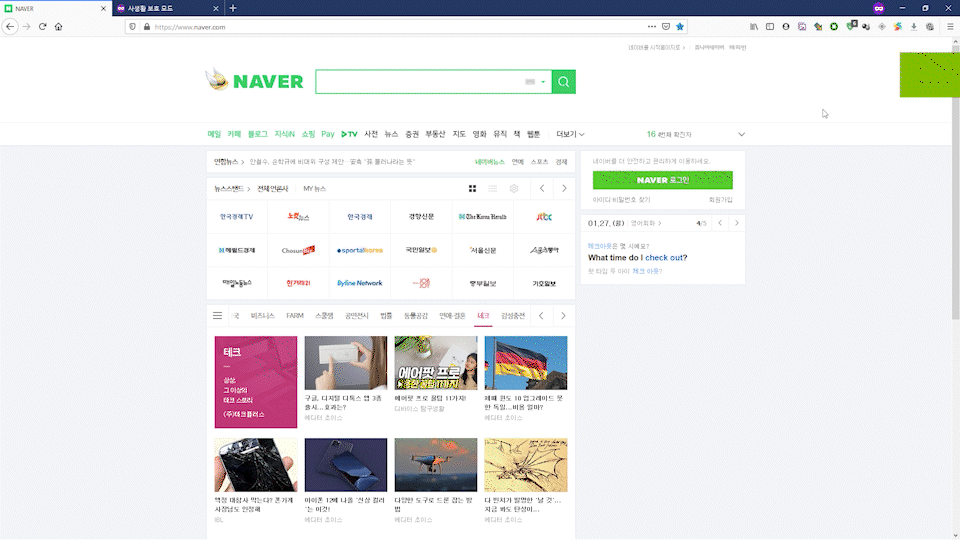
Task: Open the 메일 service link
Action: click(214, 134)
